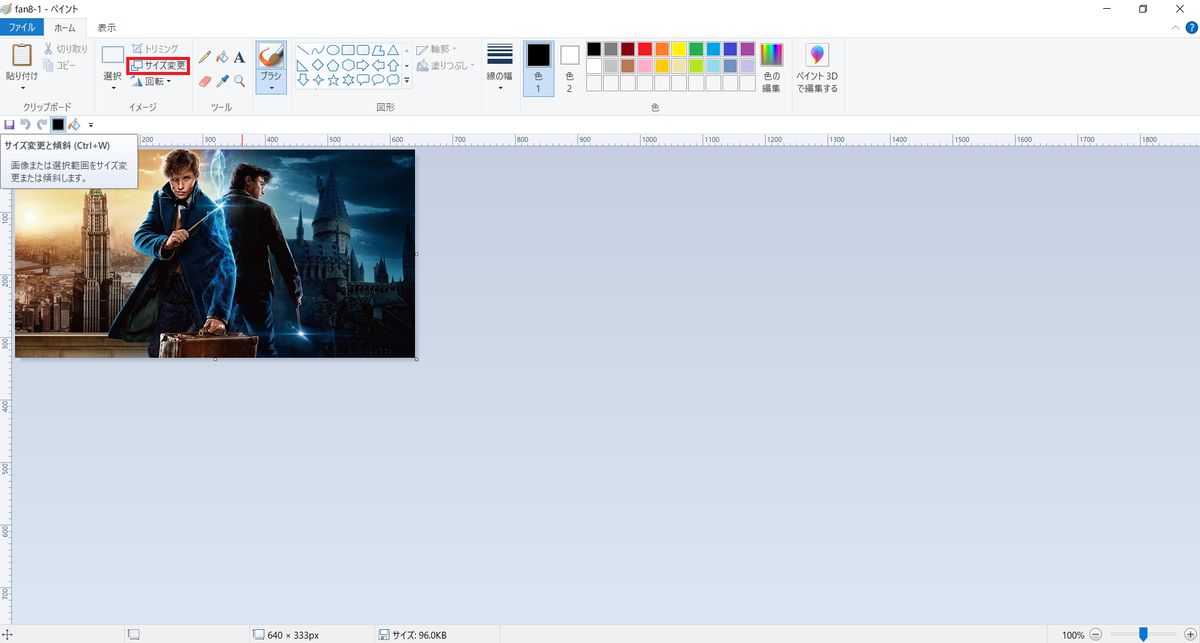Image resolution: width=1200 pixels, height=643 pixels.
Task: Open Customize Quick Access Toolbar arrow
Action: click(91, 125)
